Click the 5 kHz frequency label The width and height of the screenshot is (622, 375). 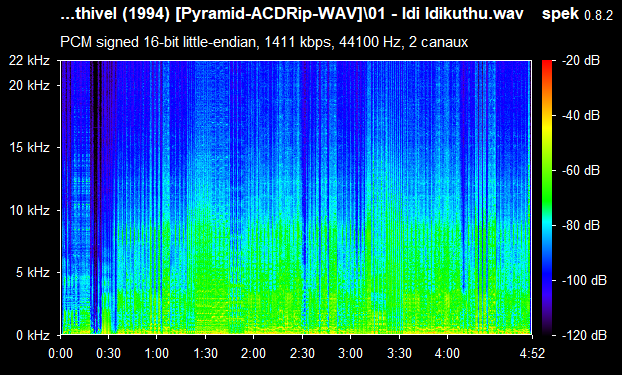click(33, 273)
